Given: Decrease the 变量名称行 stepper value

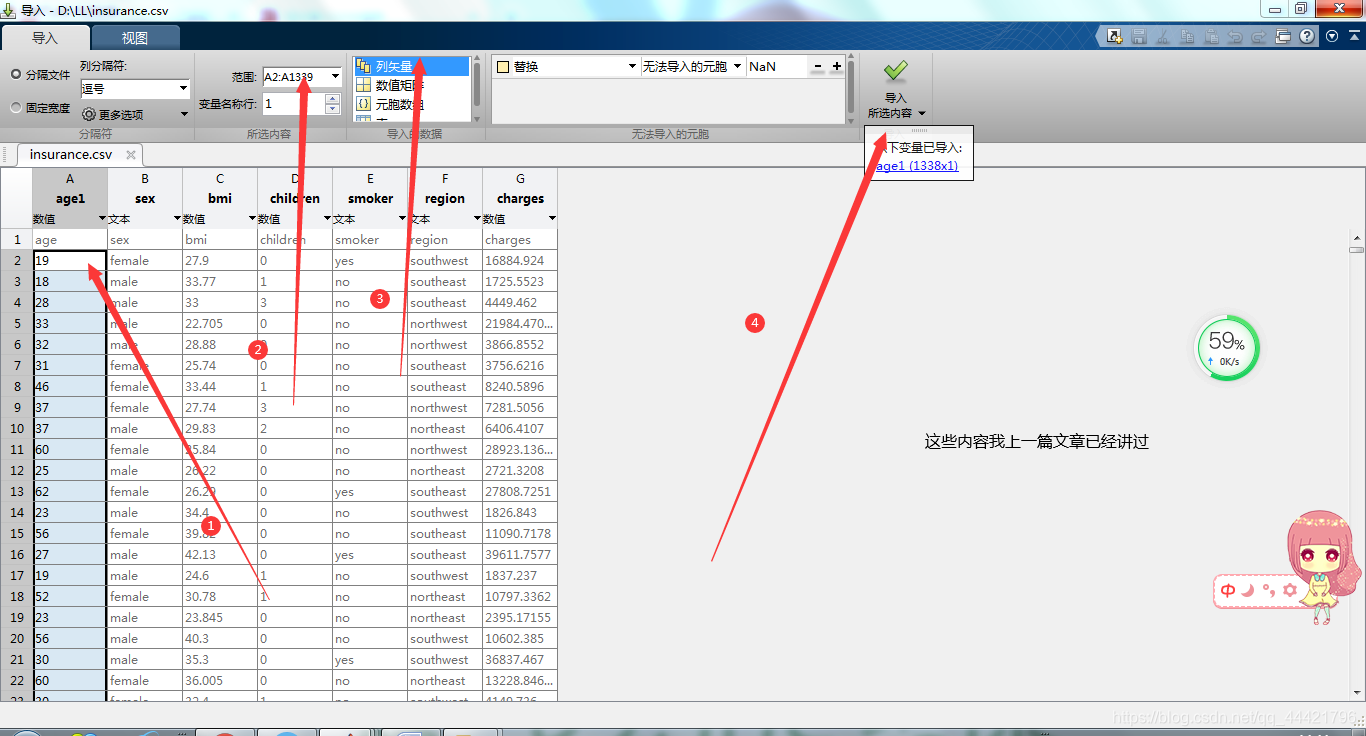Looking at the screenshot, I should (x=333, y=109).
